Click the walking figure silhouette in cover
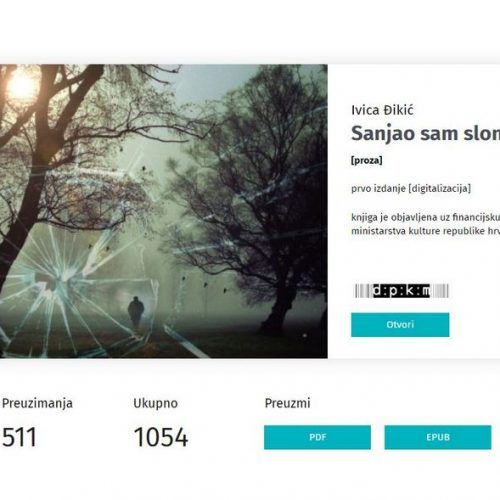 tap(136, 312)
